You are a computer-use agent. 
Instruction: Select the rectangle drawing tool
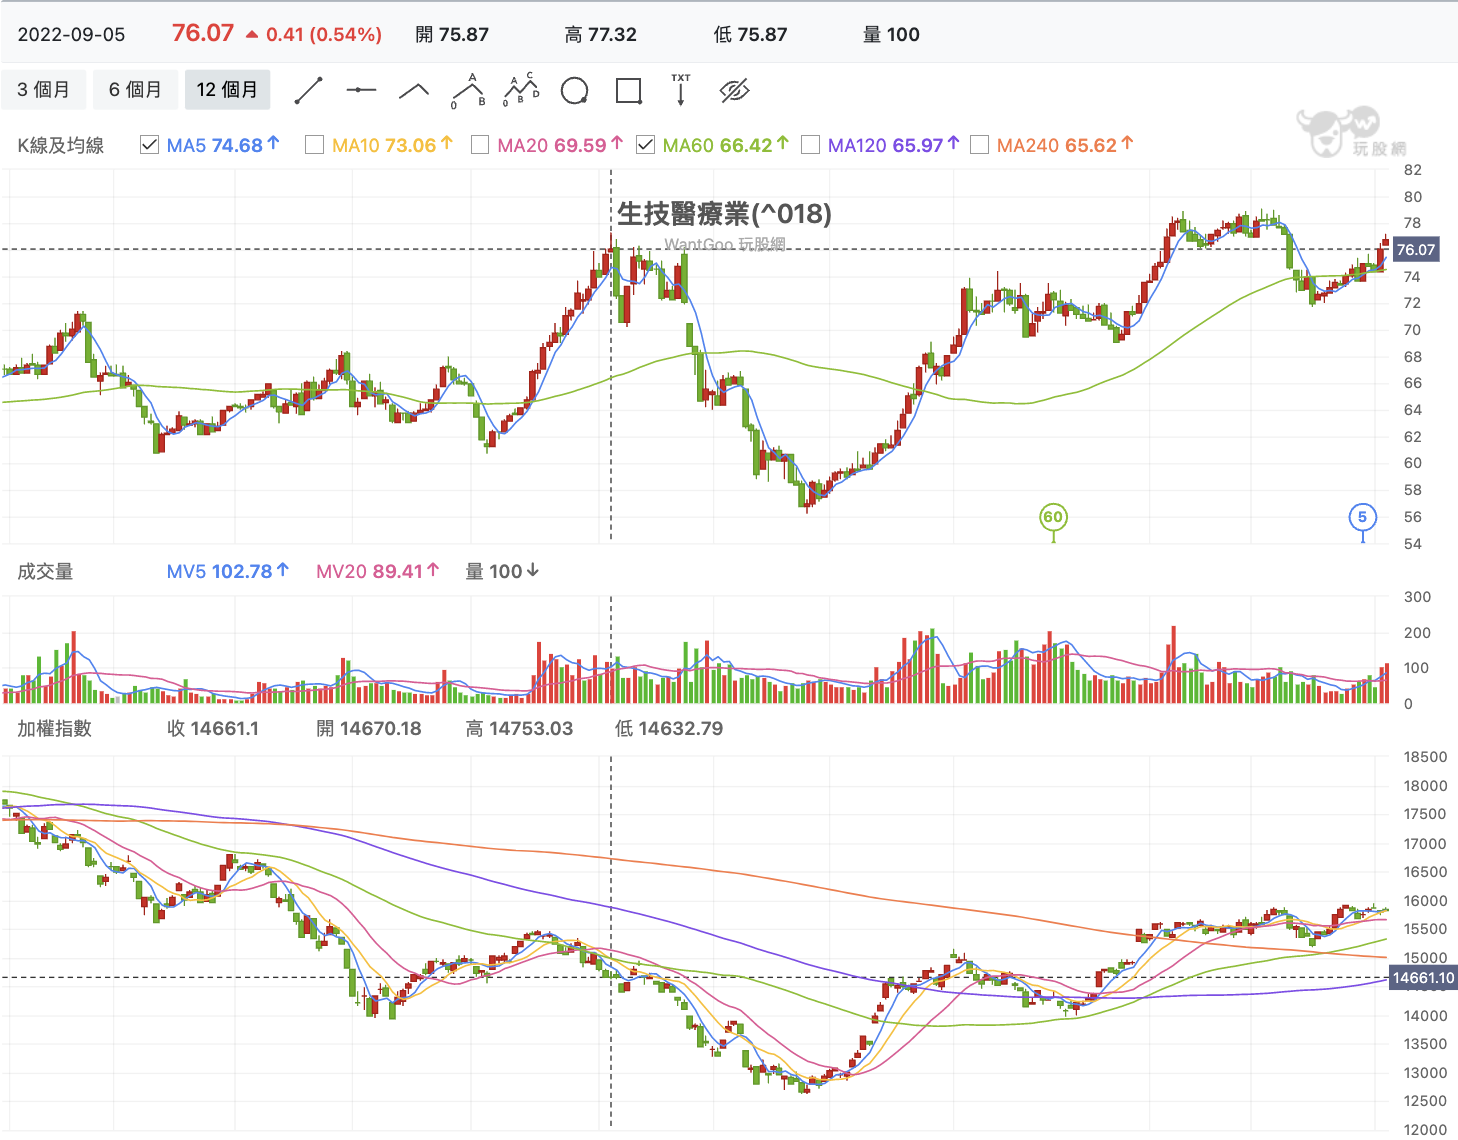coord(629,91)
